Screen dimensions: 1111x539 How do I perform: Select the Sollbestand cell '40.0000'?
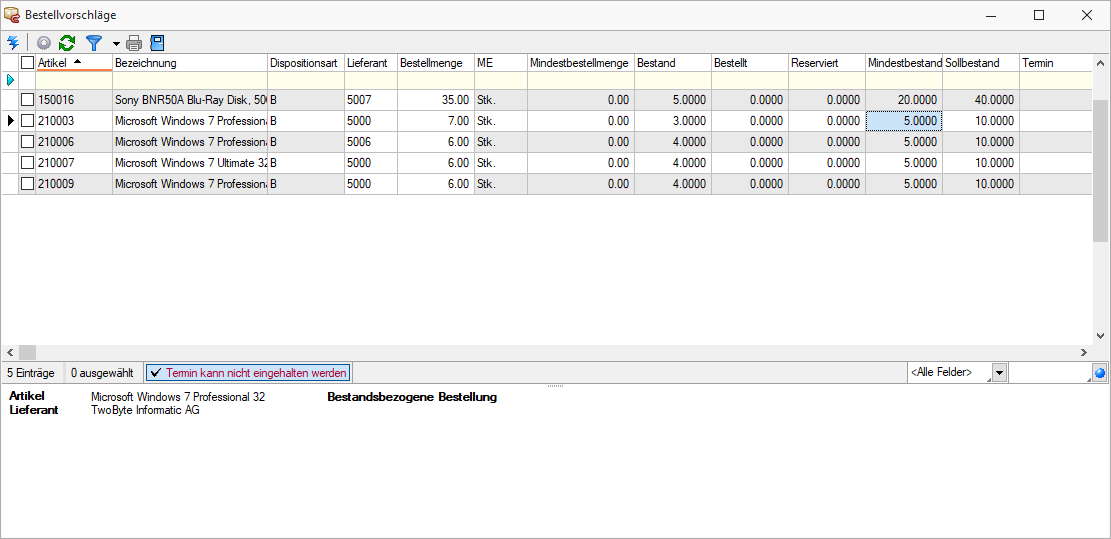click(x=981, y=100)
